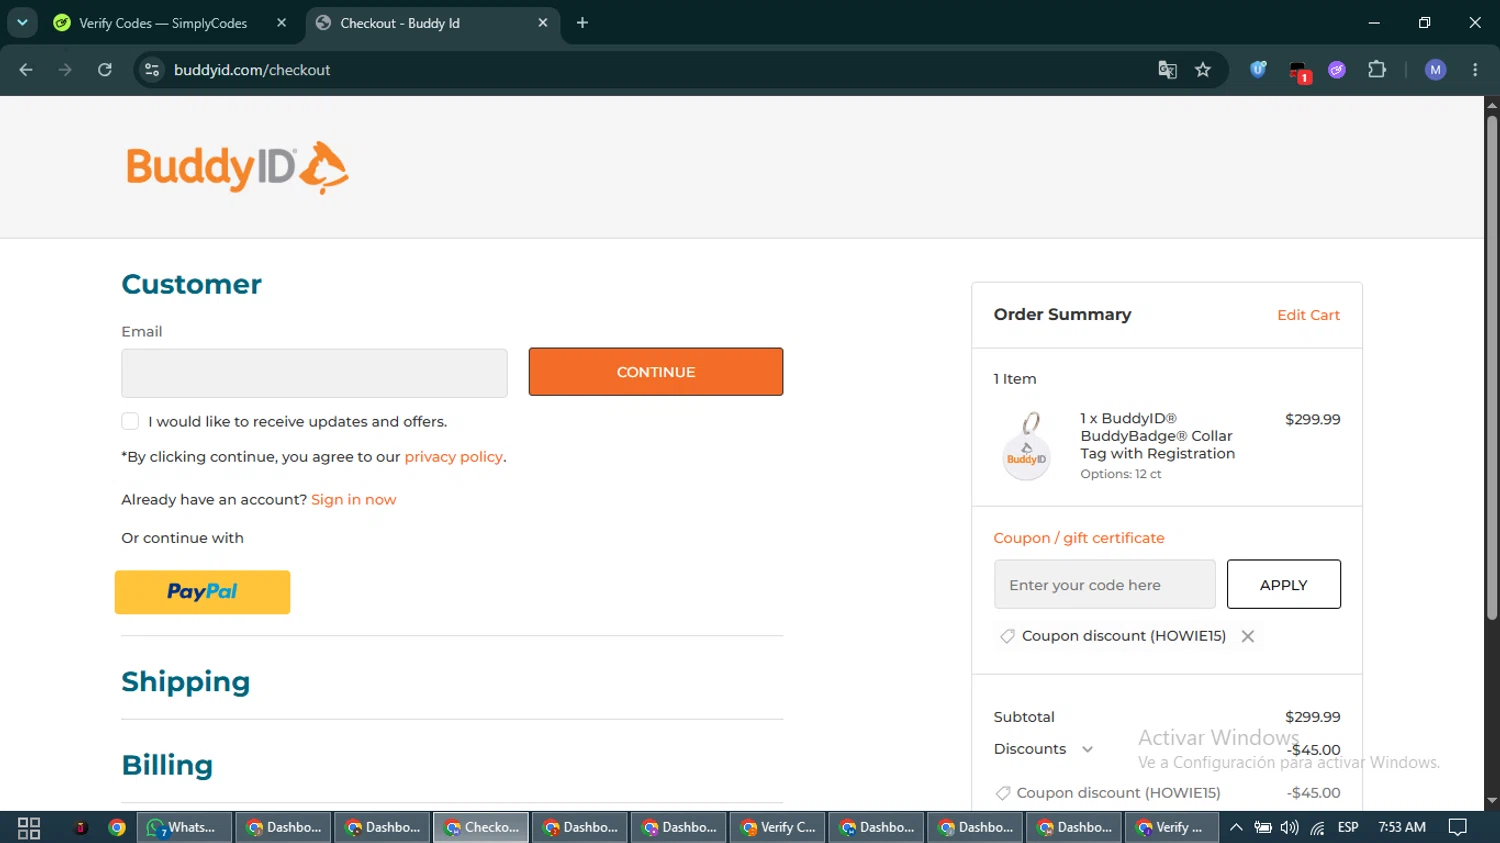Remove the HOWIE15 coupon discount
1500x843 pixels.
coord(1248,636)
